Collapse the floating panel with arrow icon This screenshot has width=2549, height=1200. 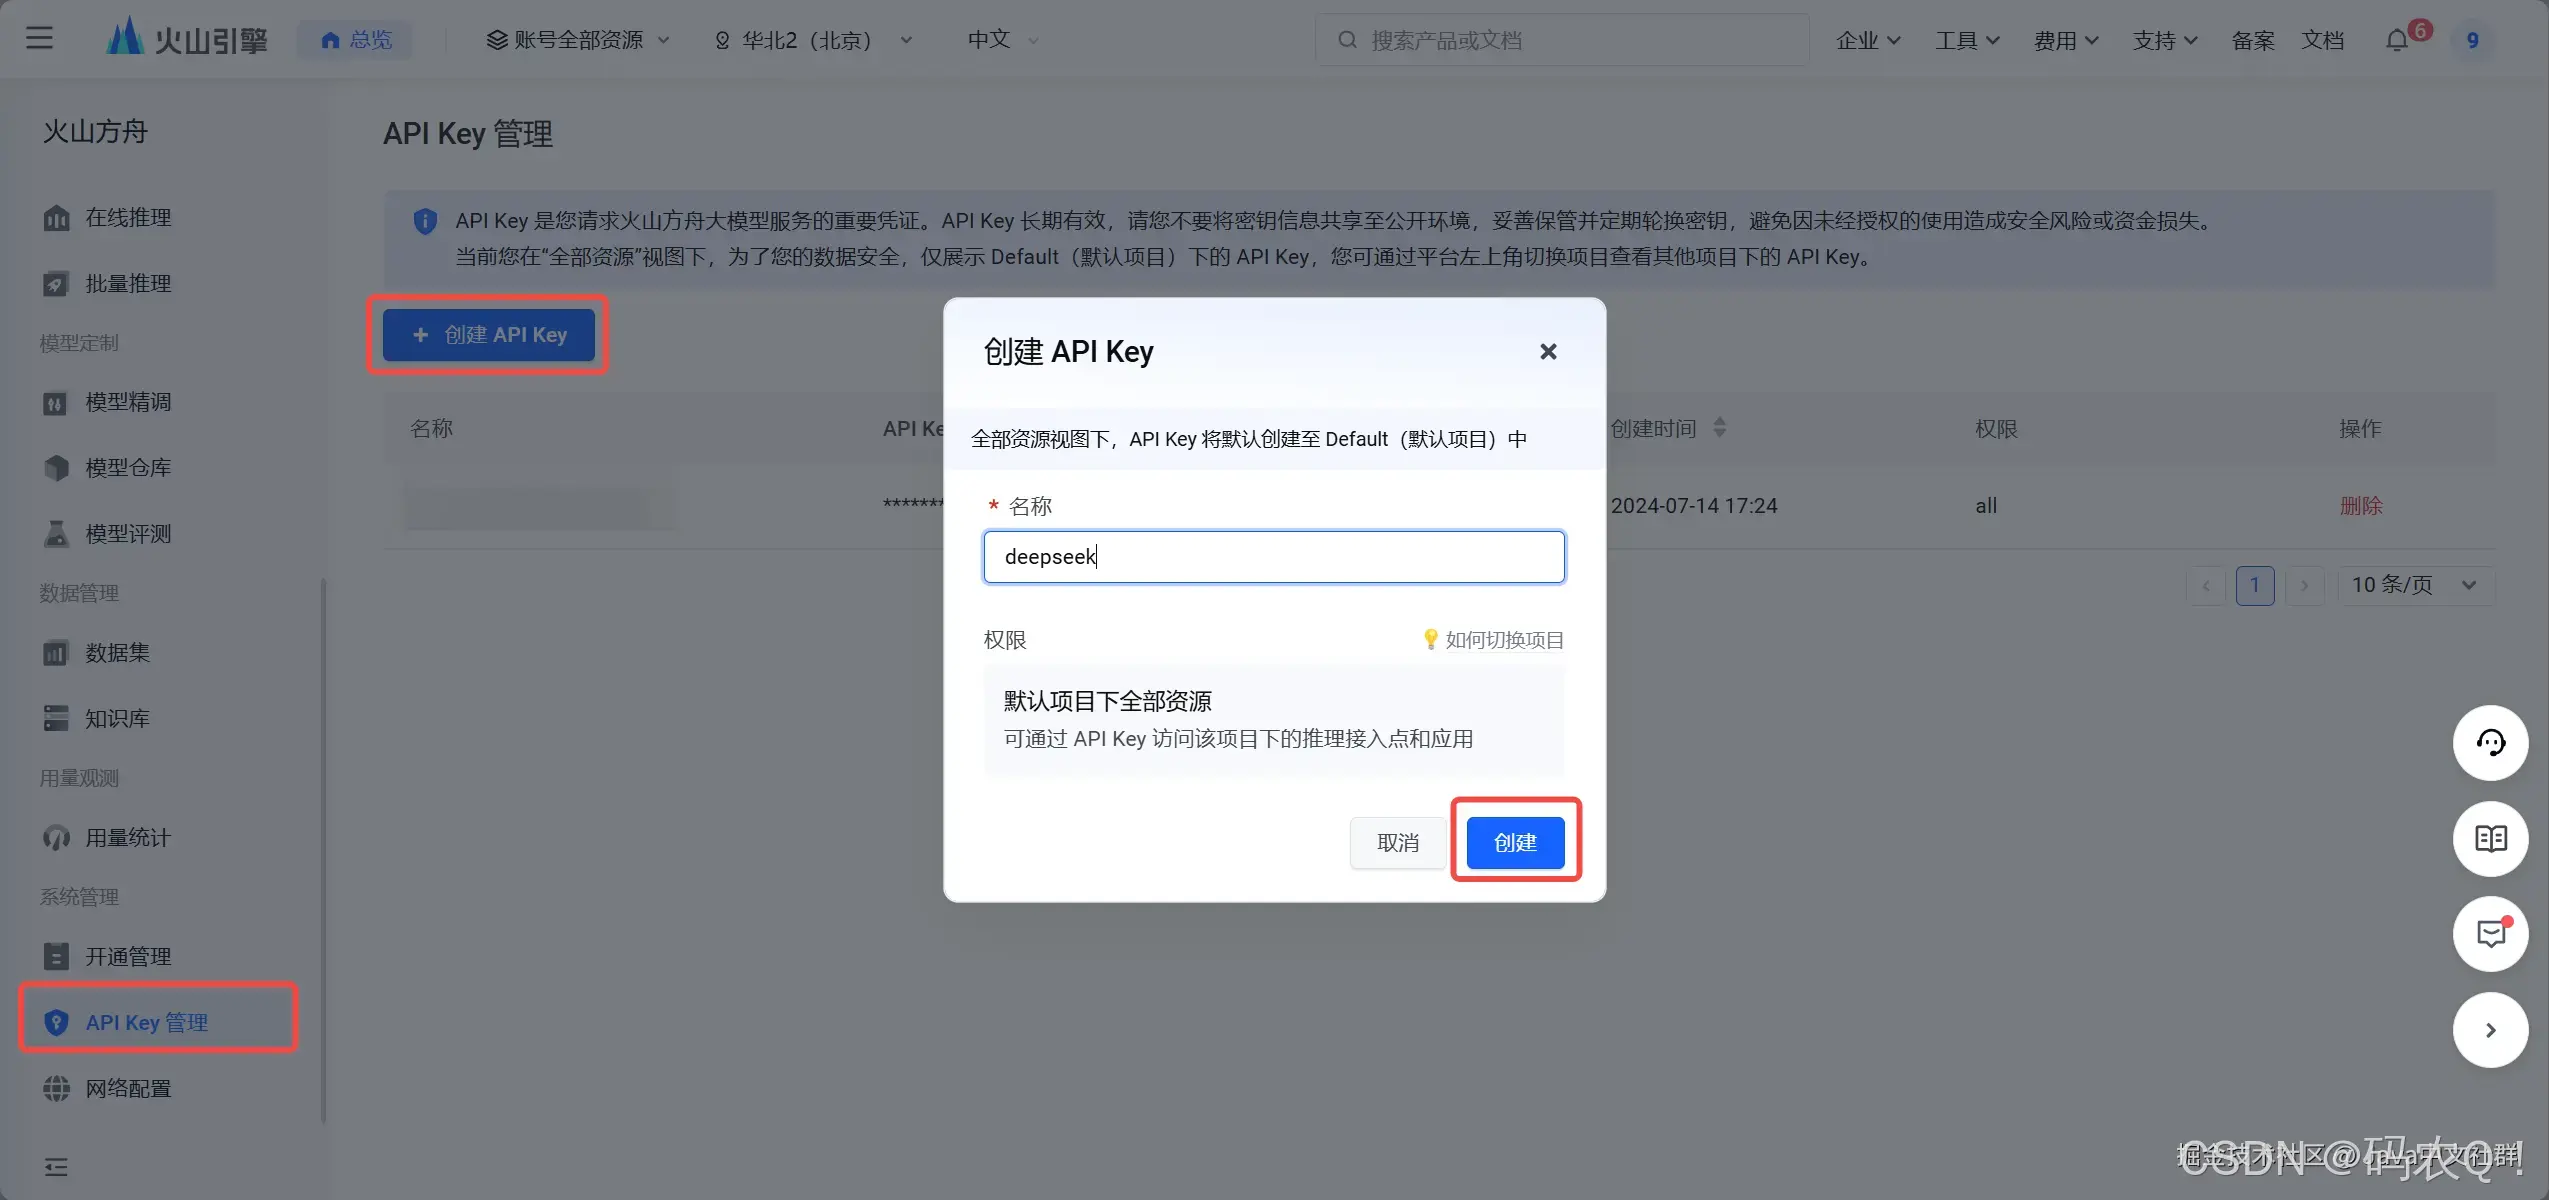(2490, 1030)
